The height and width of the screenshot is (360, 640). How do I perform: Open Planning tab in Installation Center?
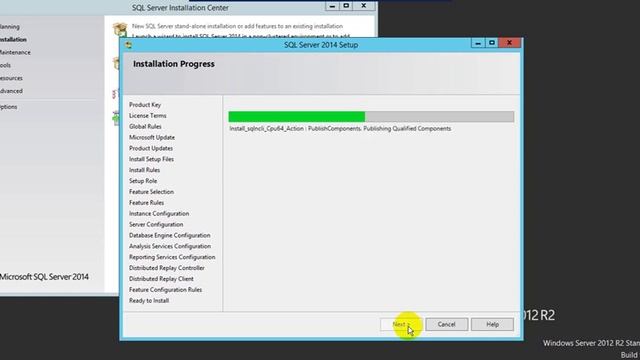[x=10, y=27]
